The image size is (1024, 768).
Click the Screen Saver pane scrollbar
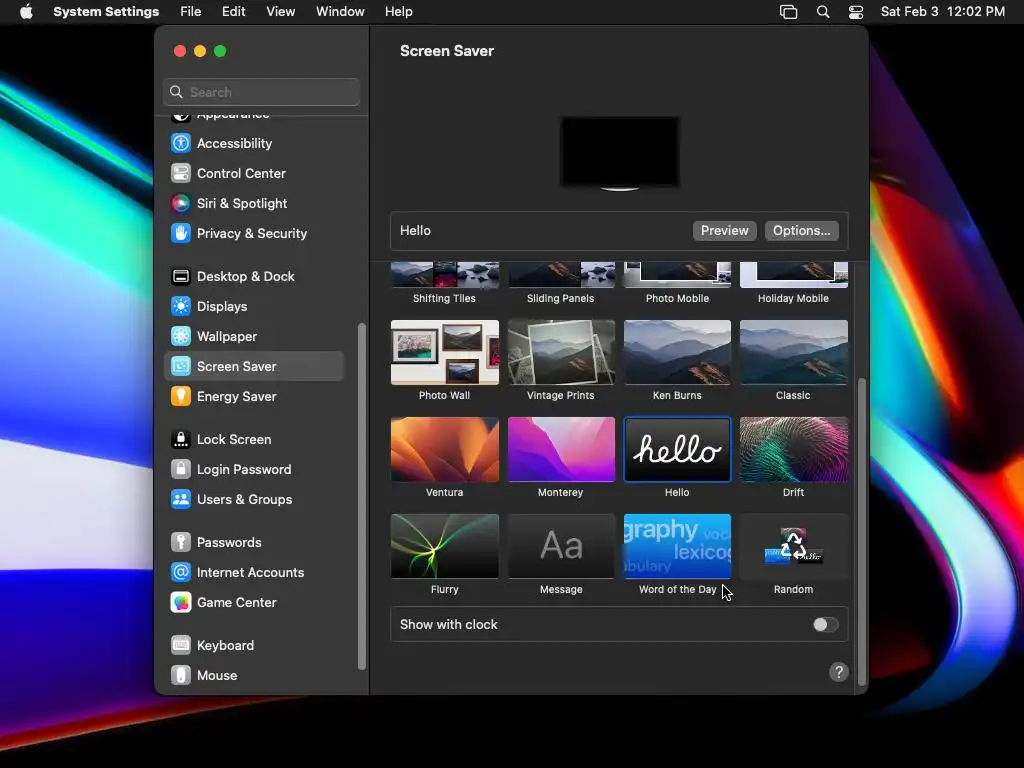coord(861,531)
